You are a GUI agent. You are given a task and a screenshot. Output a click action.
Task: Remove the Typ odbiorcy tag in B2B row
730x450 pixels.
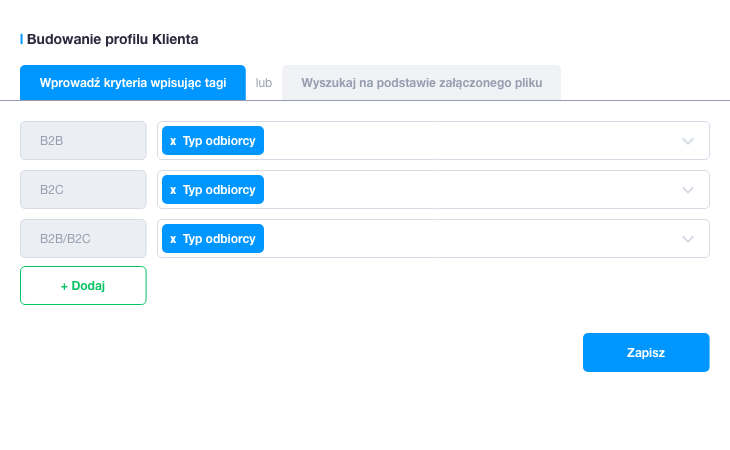point(173,141)
